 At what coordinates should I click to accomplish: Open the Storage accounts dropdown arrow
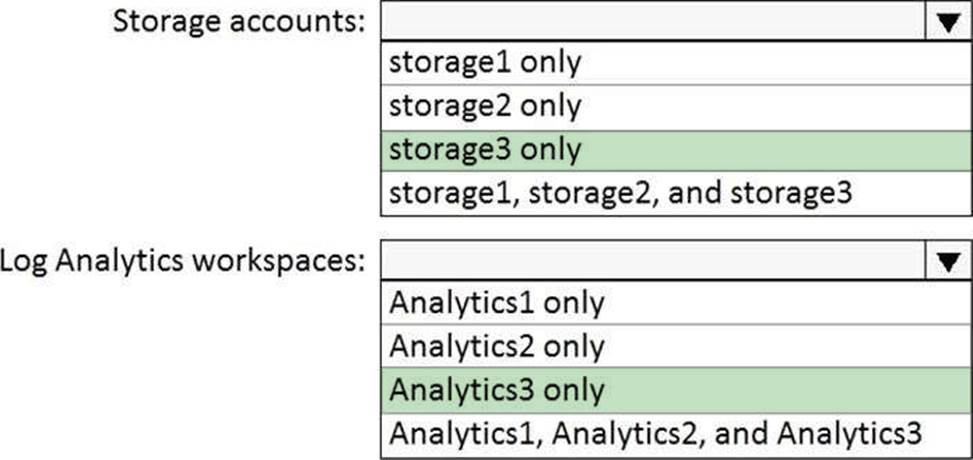pyautogui.click(x=945, y=21)
